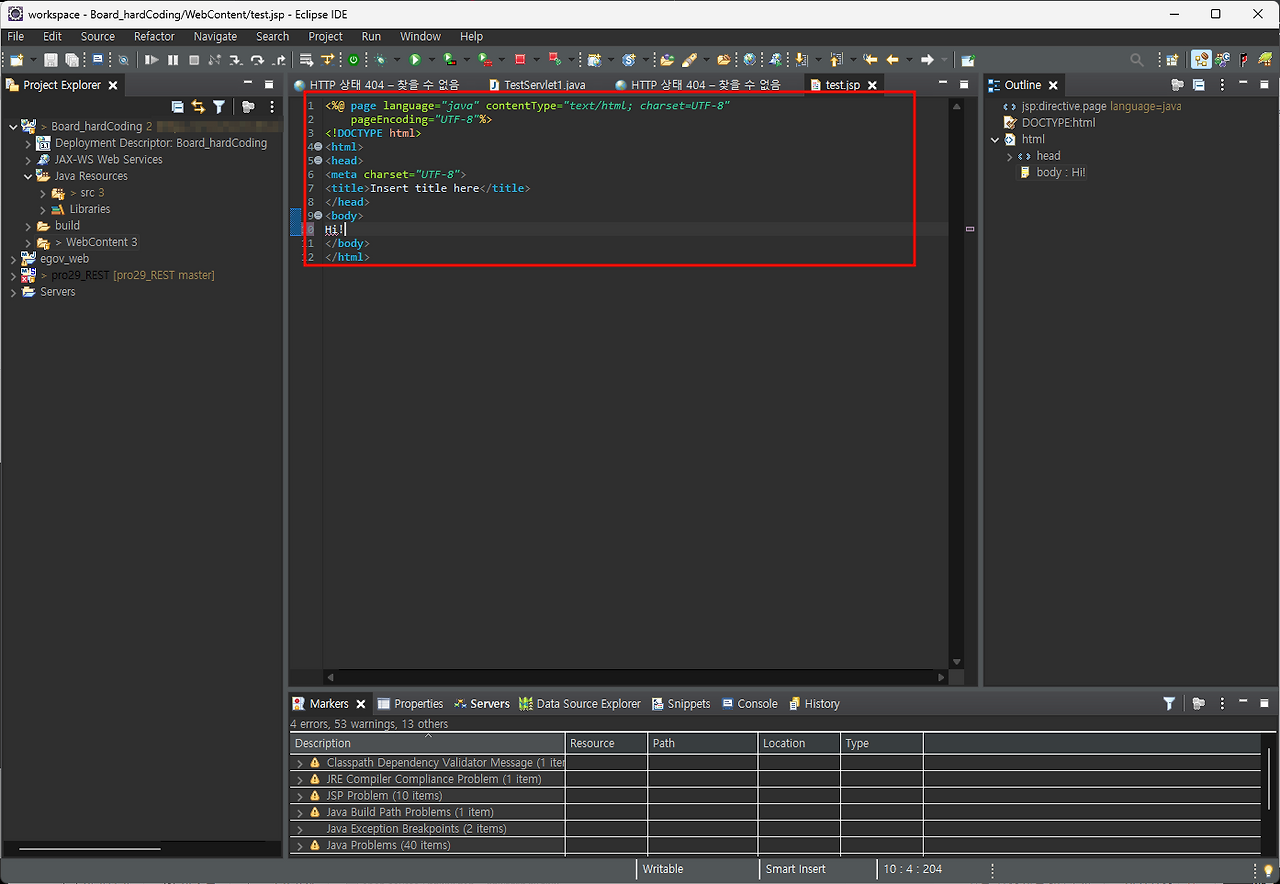This screenshot has width=1280, height=884.
Task: Expand the JSP Problem (10 items) group
Action: click(299, 796)
